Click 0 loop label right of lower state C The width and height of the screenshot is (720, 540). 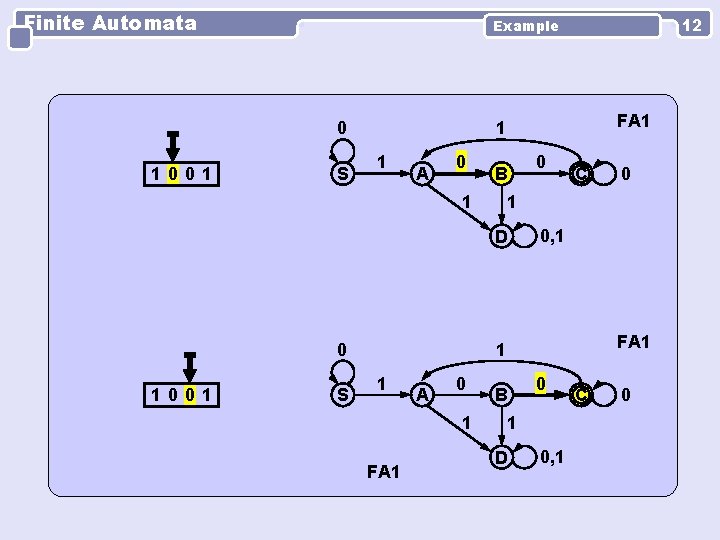pyautogui.click(x=626, y=395)
